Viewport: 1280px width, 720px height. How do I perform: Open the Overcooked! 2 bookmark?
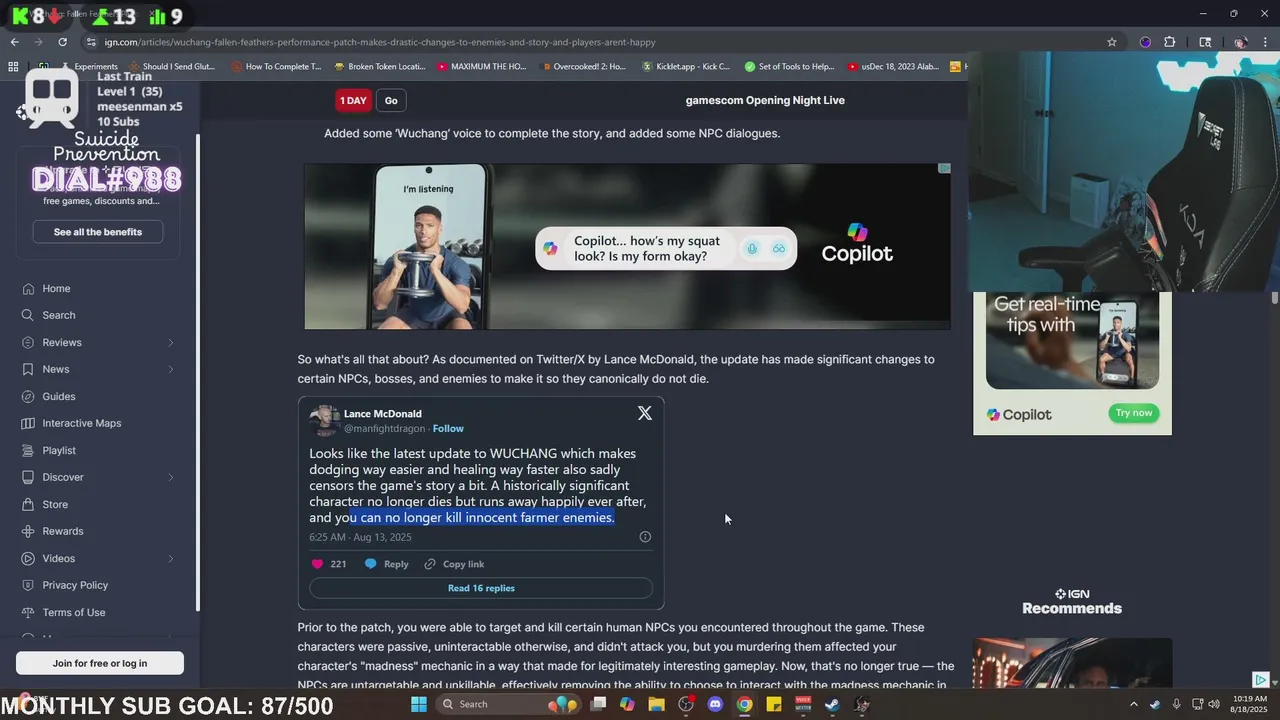pyautogui.click(x=583, y=67)
